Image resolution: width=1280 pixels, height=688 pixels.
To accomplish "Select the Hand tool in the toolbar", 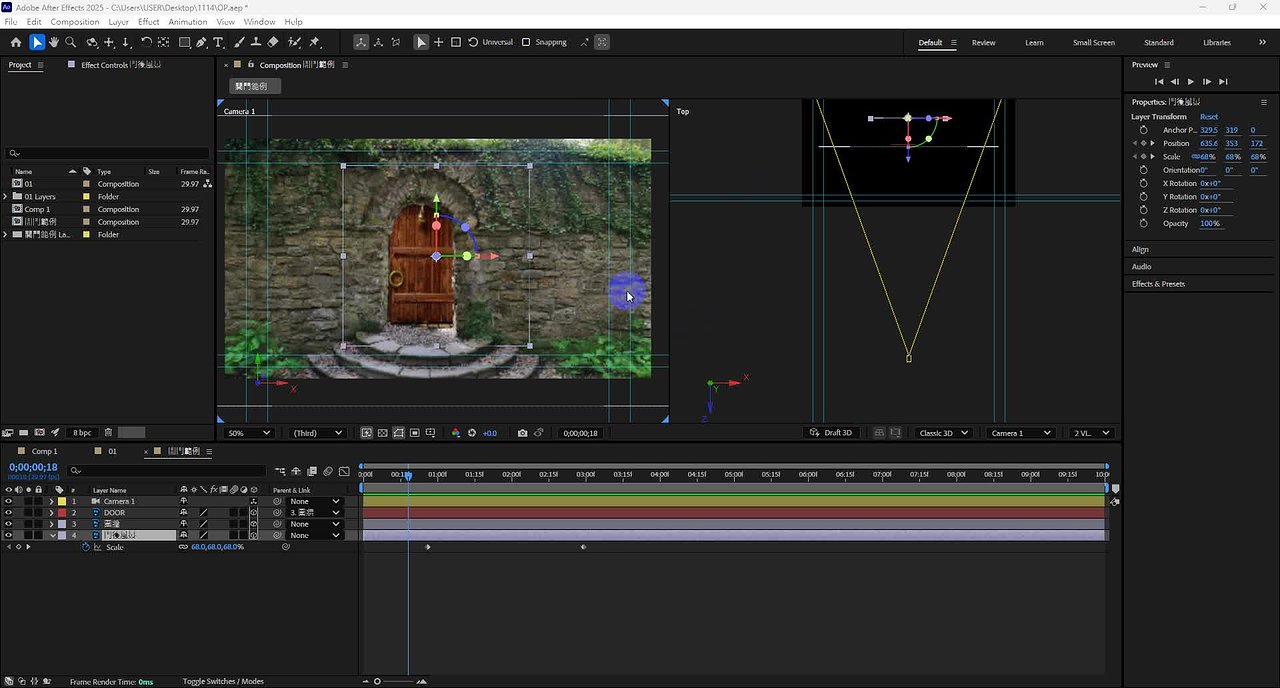I will tap(54, 42).
